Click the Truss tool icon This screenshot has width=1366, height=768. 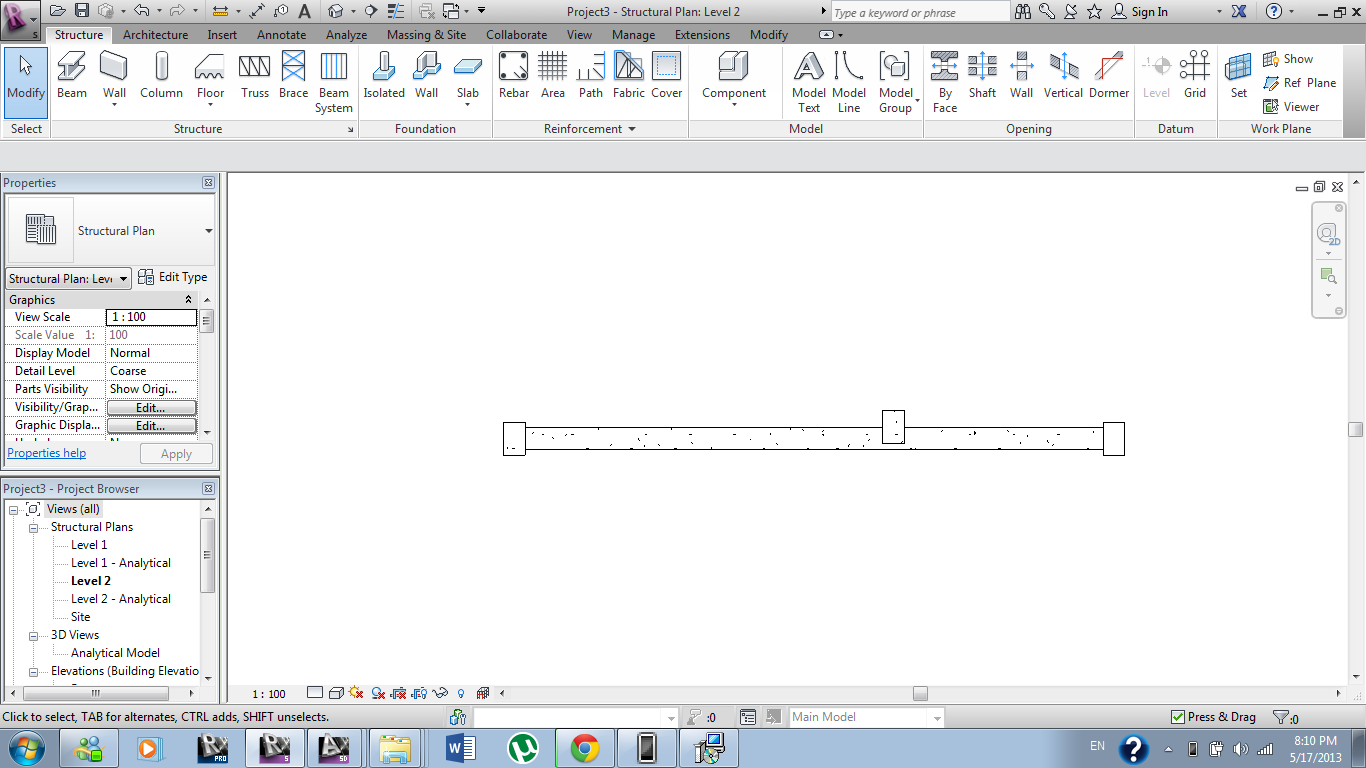pos(255,76)
